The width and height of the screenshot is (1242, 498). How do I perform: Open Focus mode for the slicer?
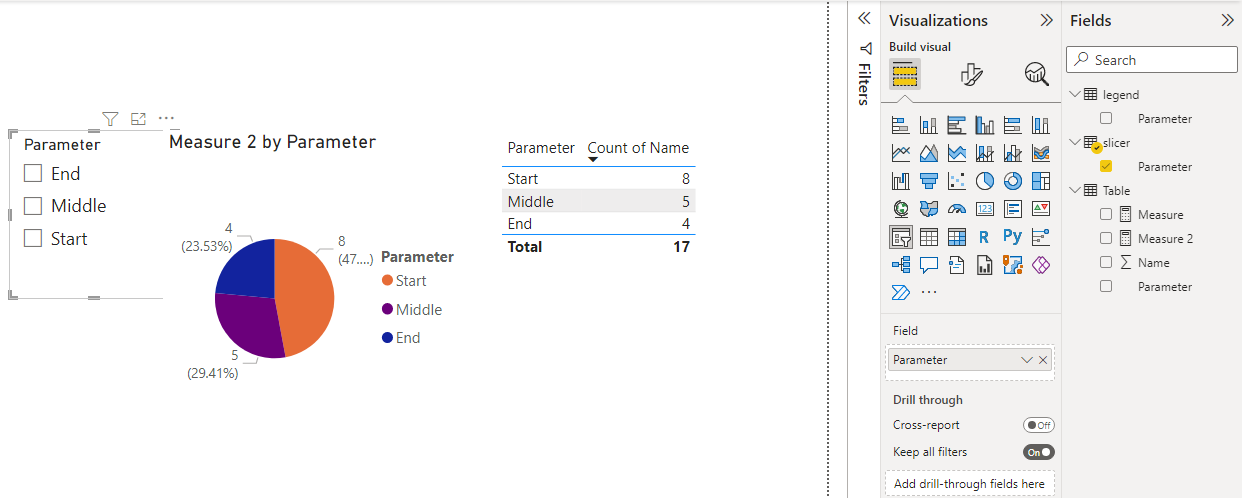[138, 118]
